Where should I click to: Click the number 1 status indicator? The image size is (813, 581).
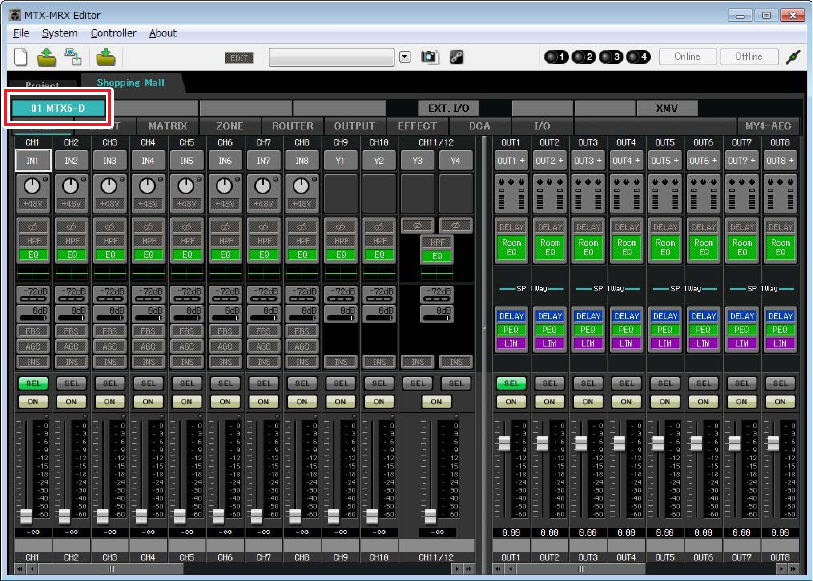click(x=556, y=57)
